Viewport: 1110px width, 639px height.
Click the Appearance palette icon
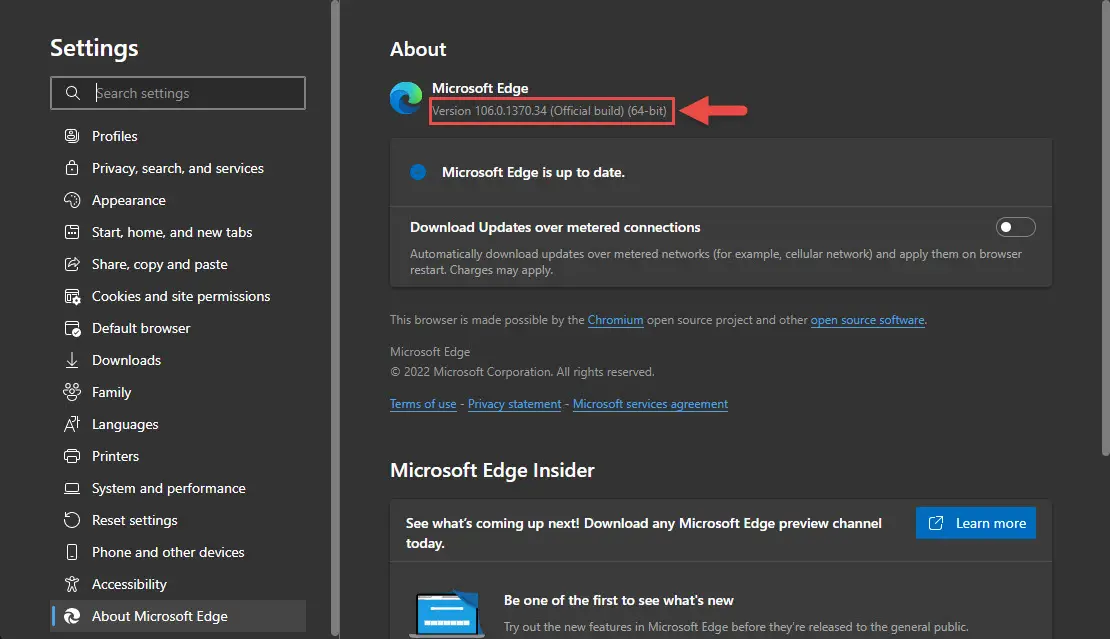[71, 200]
